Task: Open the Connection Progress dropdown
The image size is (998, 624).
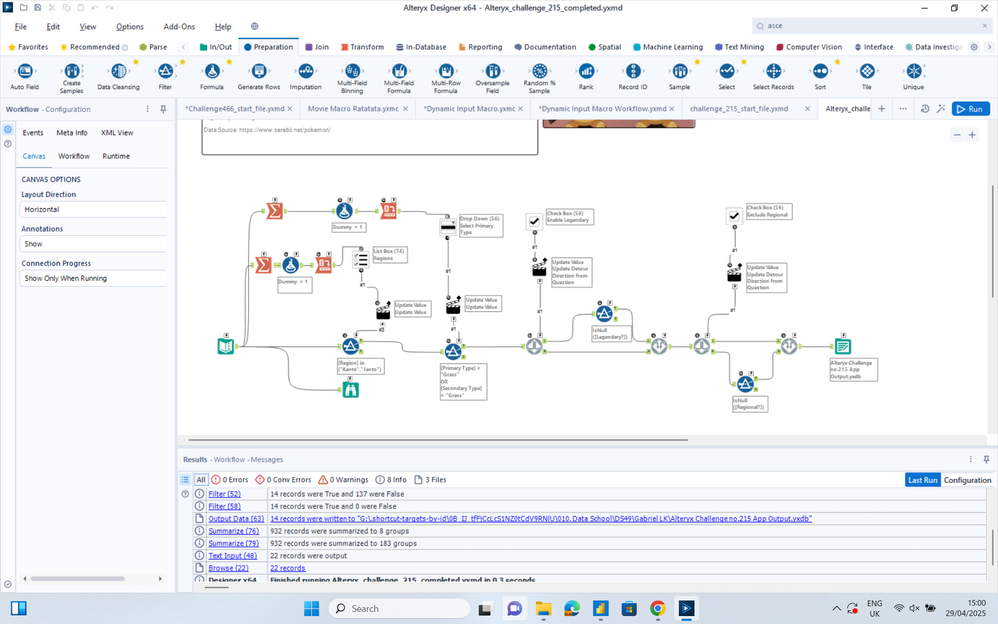Action: [x=93, y=278]
